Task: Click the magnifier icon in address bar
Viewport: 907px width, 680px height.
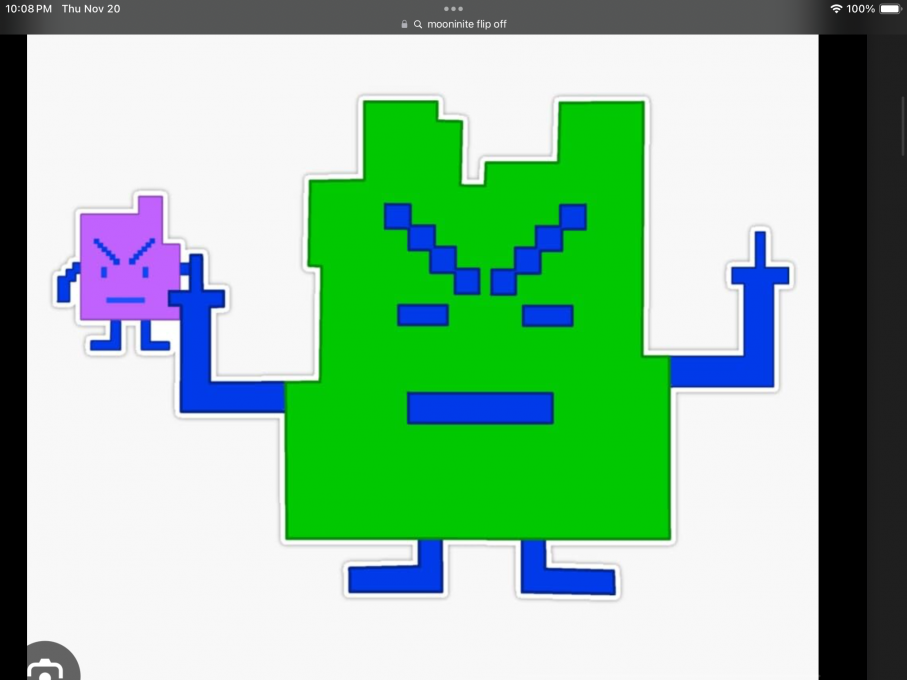Action: (x=417, y=24)
